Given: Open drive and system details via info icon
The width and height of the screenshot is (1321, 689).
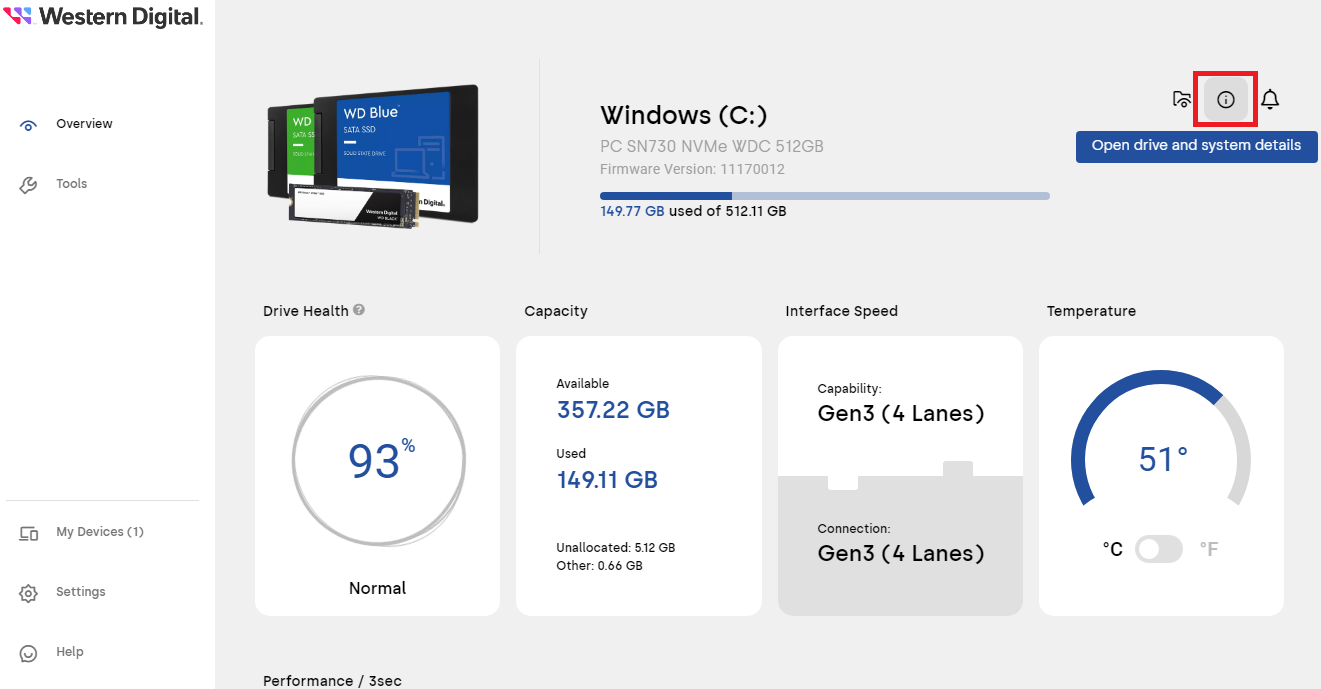Looking at the screenshot, I should pos(1225,98).
